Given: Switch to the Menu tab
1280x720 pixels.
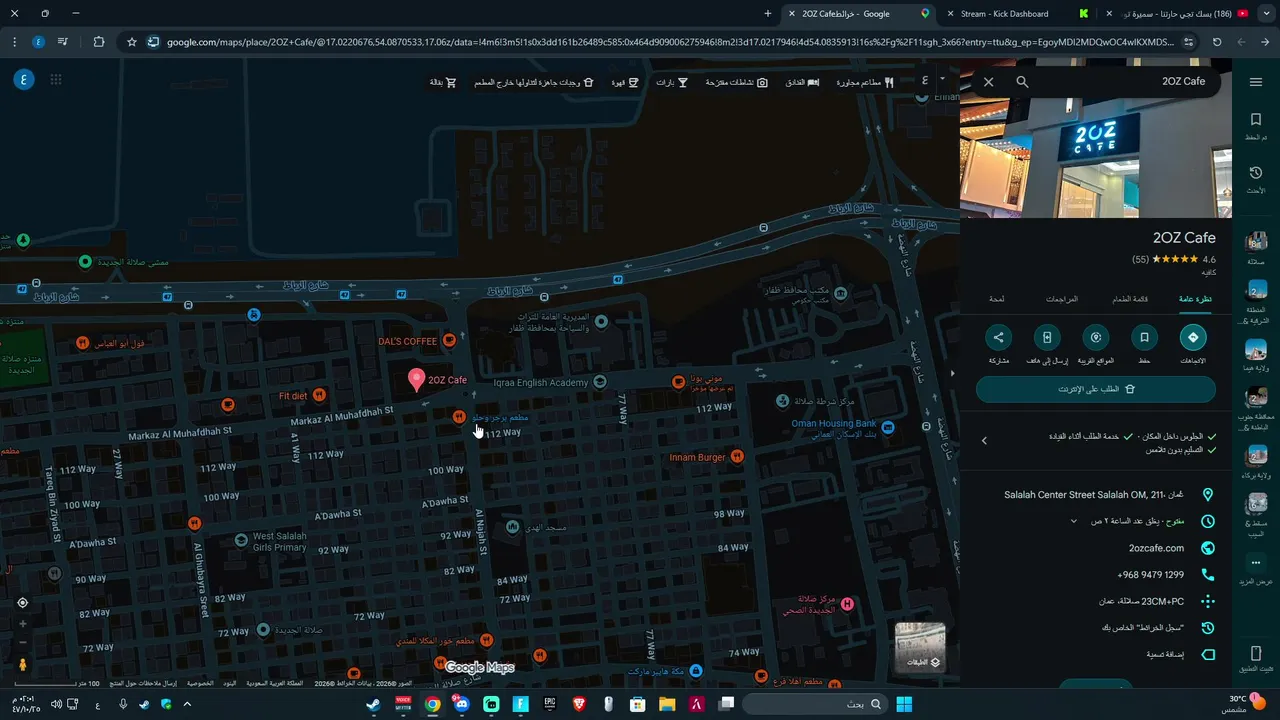Looking at the screenshot, I should click(x=1130, y=300).
